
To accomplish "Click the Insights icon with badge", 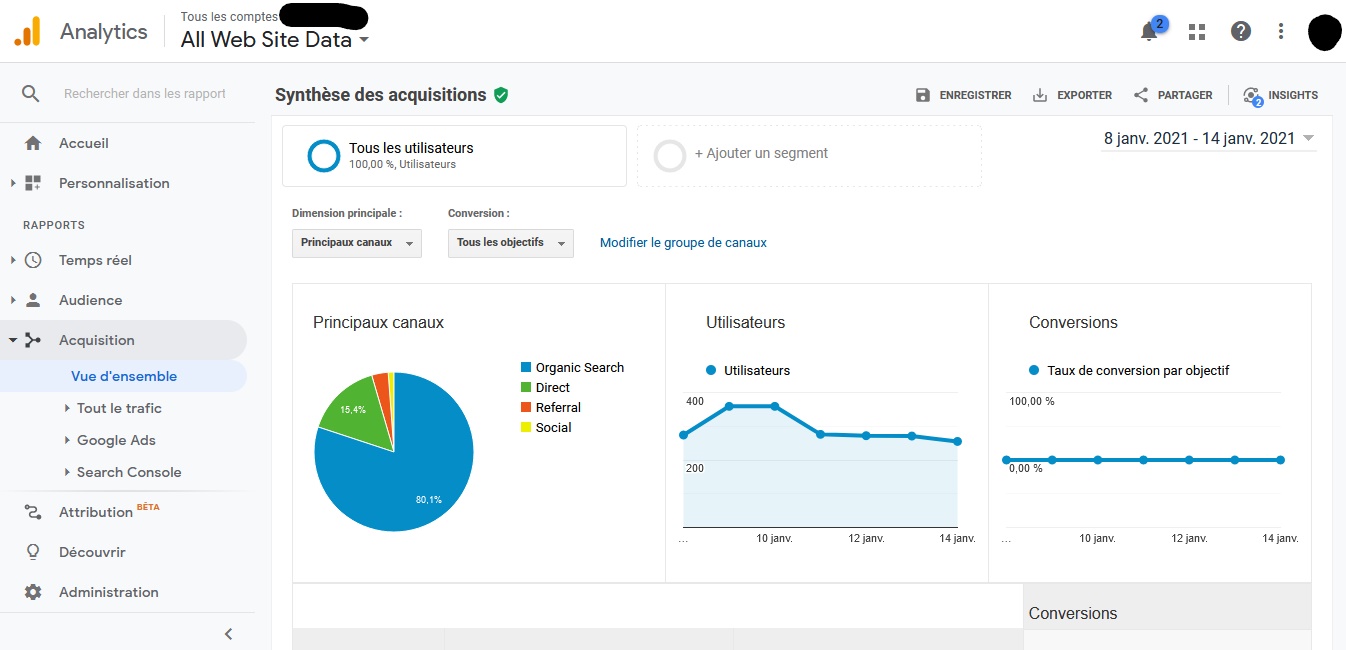I will point(1252,96).
